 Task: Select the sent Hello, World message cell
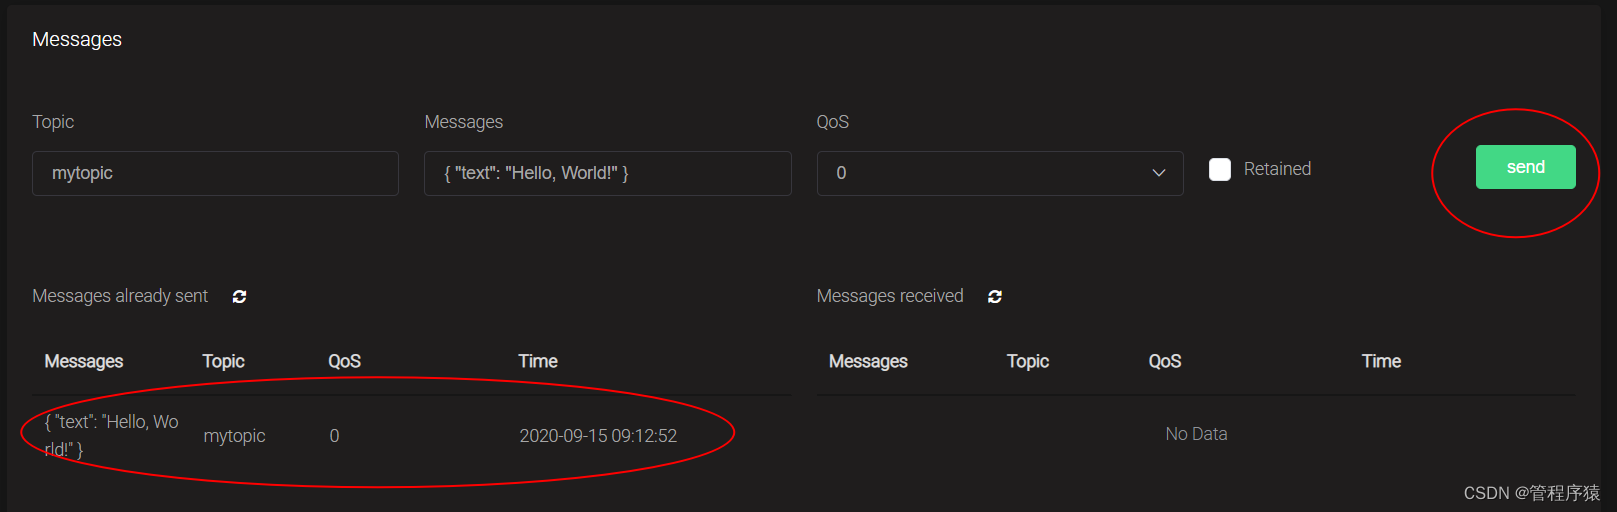(111, 435)
